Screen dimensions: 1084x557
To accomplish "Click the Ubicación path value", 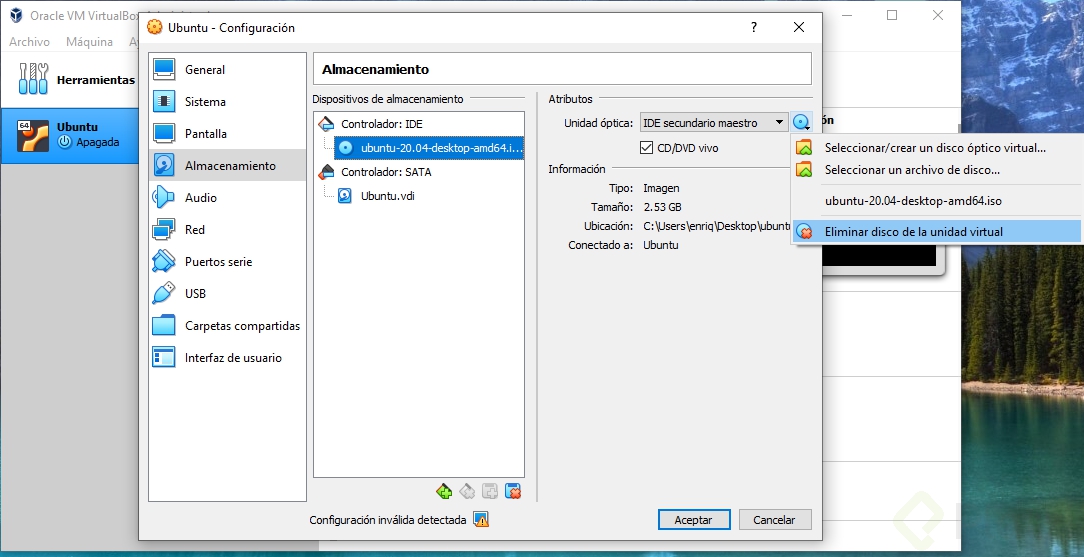I will [x=716, y=226].
